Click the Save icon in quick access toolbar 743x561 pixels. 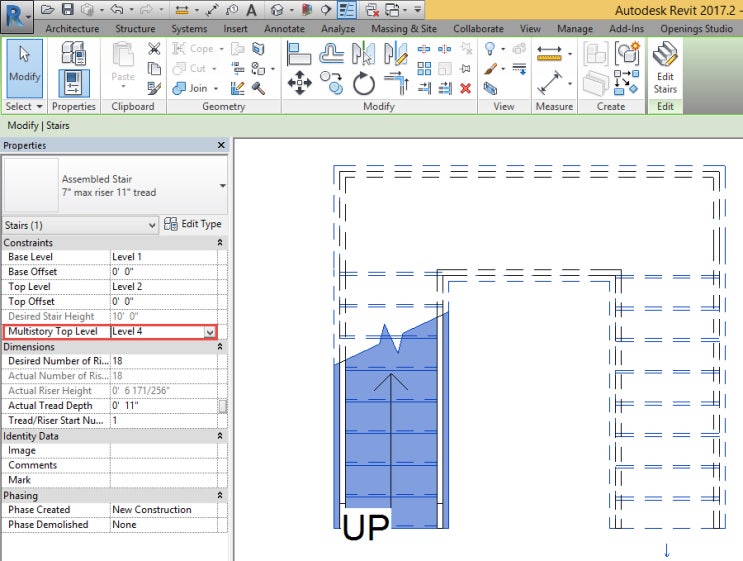pos(68,9)
